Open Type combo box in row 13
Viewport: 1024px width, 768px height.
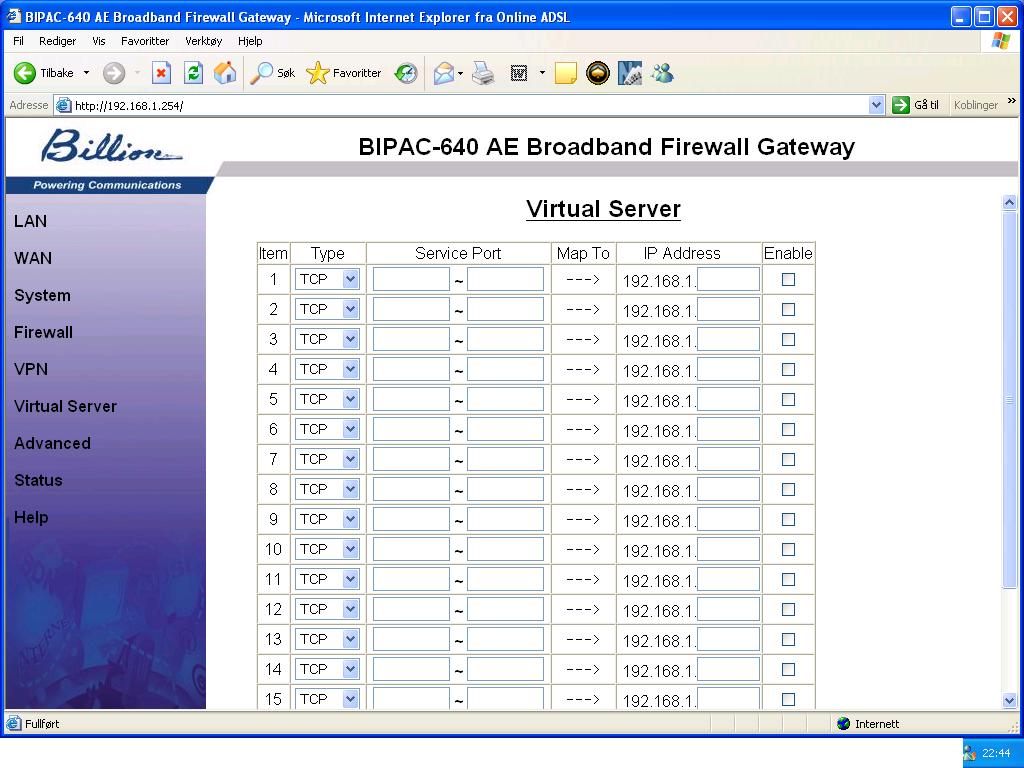tap(327, 640)
